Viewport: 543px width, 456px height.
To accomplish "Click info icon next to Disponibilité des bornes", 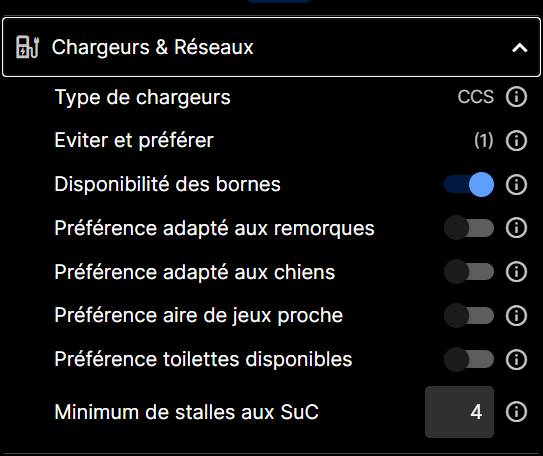I will (x=516, y=184).
